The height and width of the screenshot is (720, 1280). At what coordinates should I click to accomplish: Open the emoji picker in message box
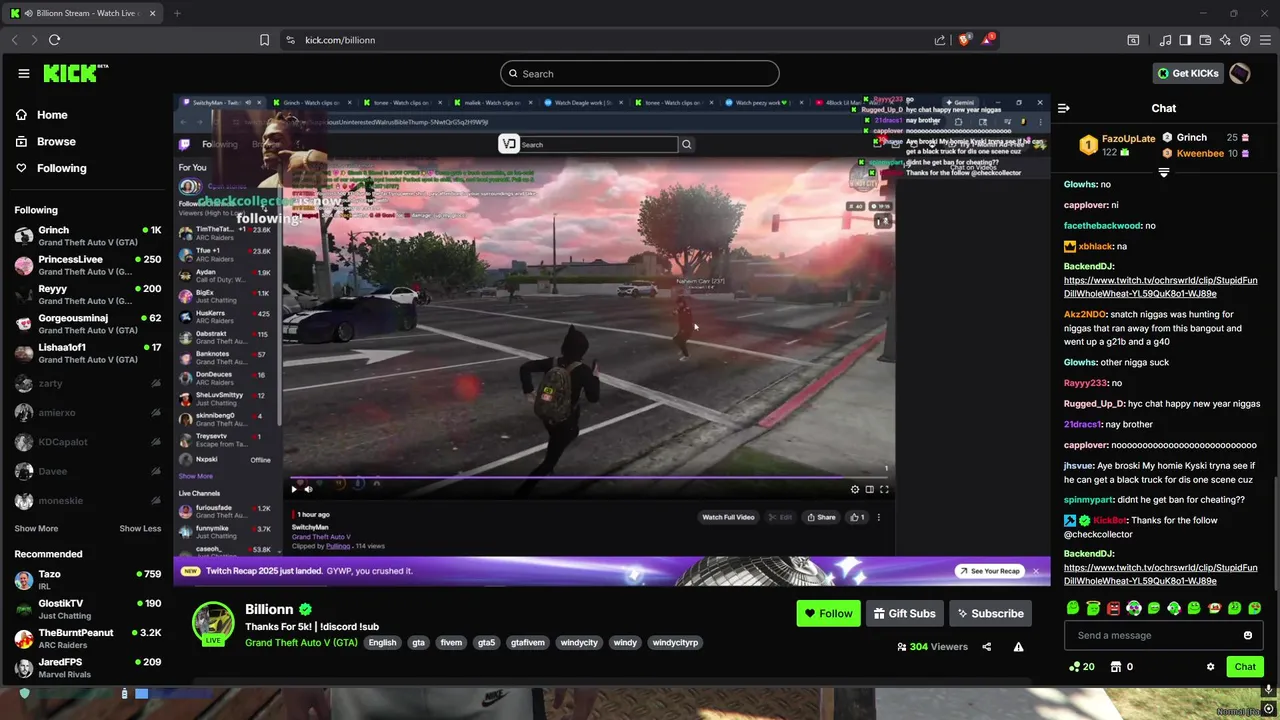pos(1248,635)
